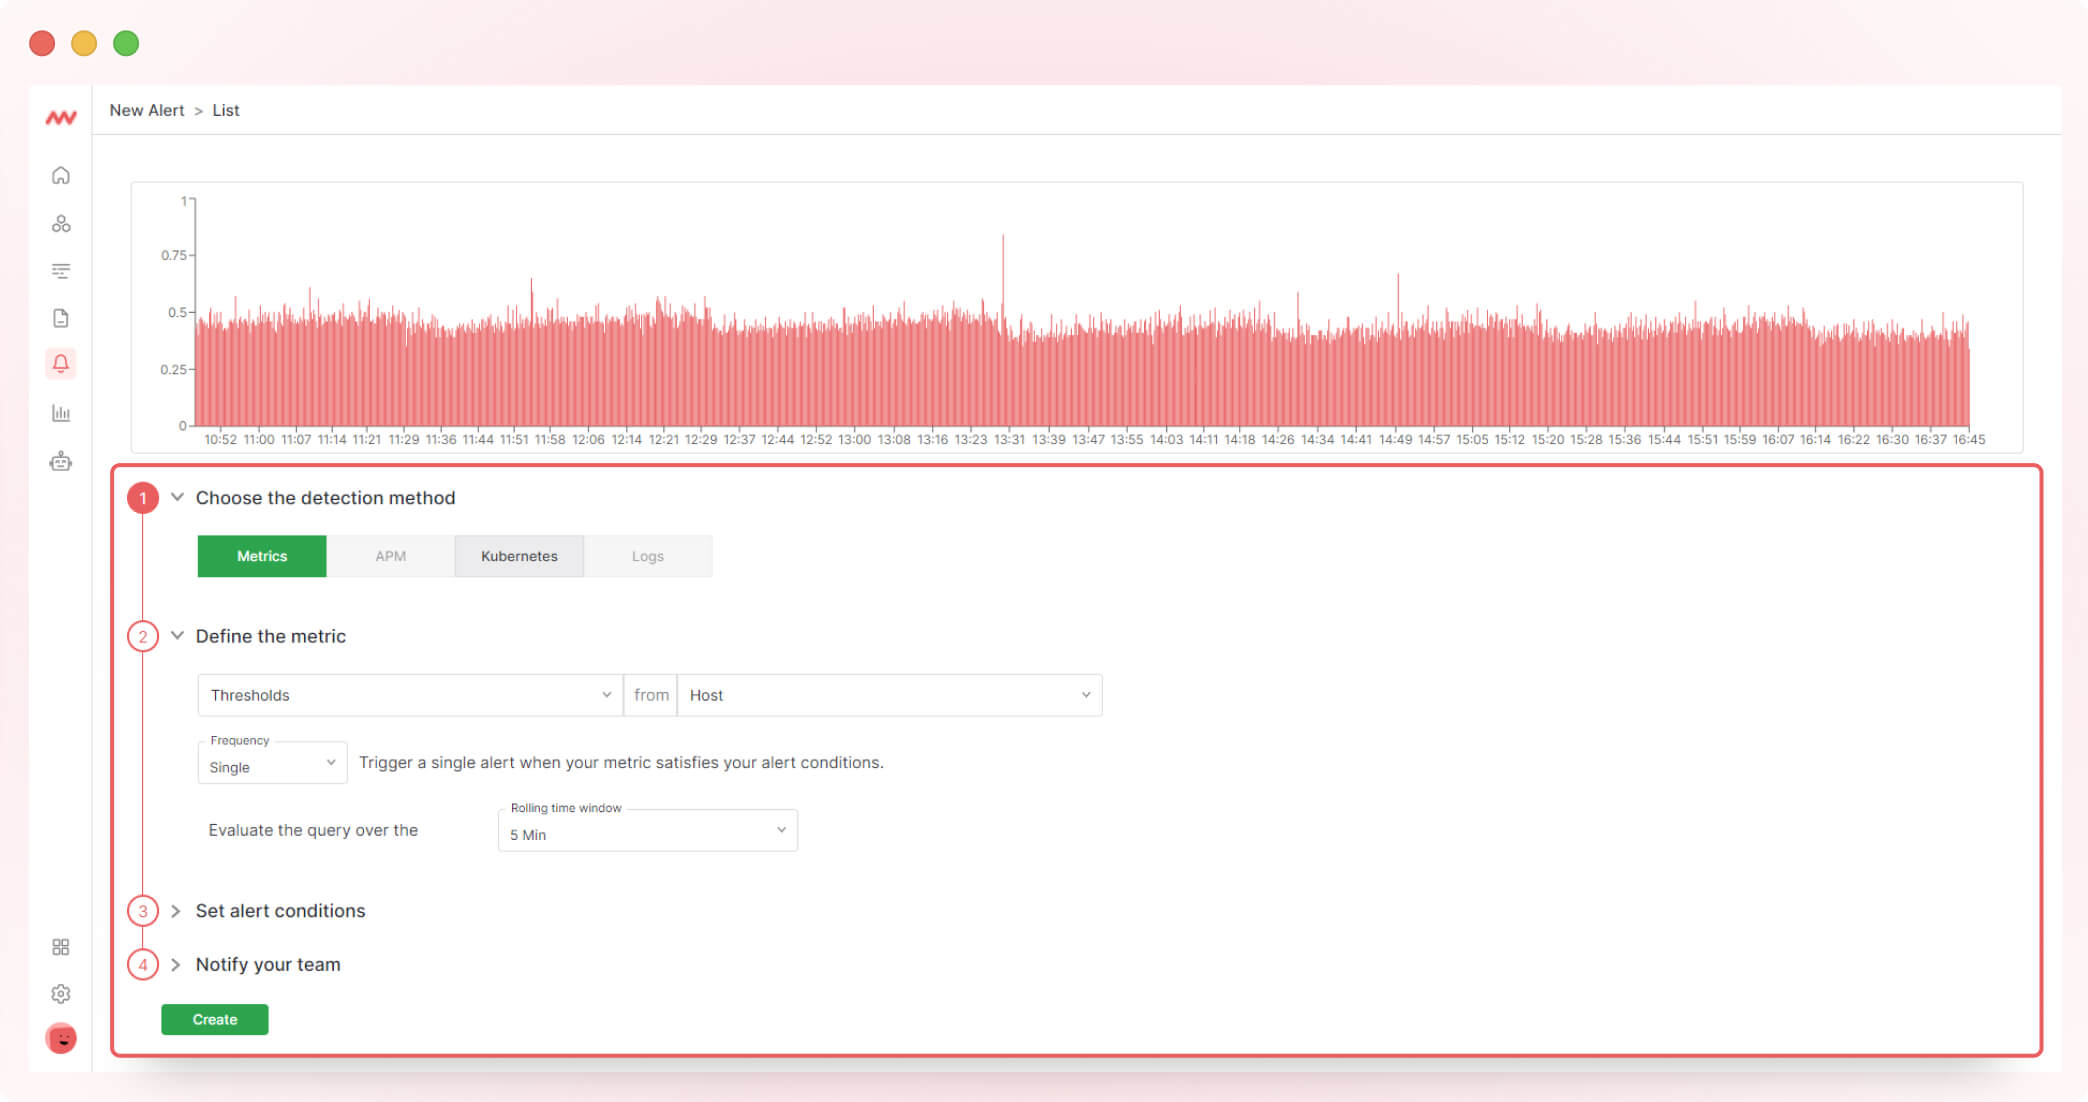
Task: Open the settings gear icon
Action: pyautogui.click(x=61, y=994)
